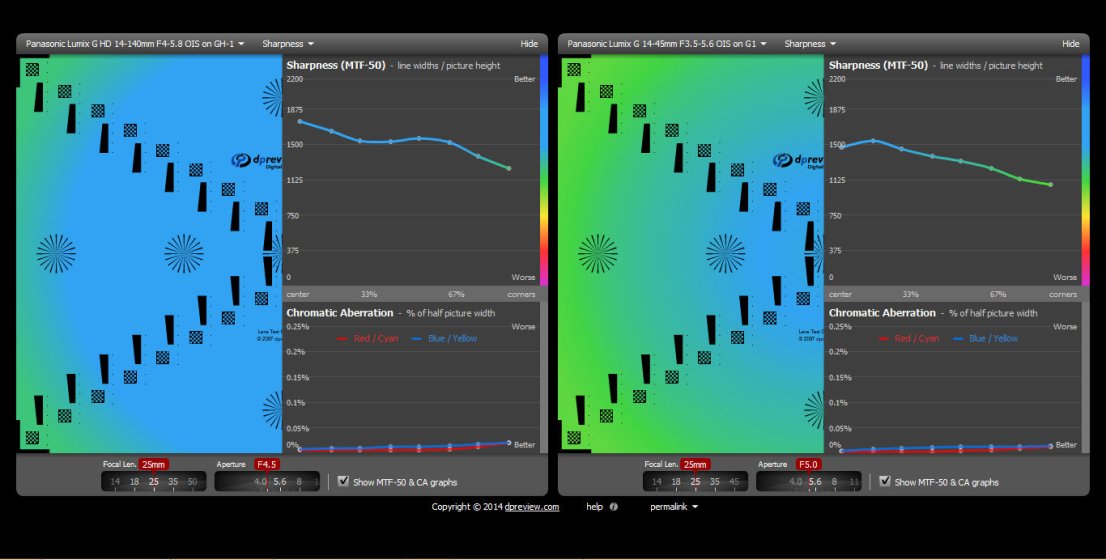The image size is (1106, 560).
Task: Open the 14-45mm lens selector in right panel
Action: tap(667, 44)
